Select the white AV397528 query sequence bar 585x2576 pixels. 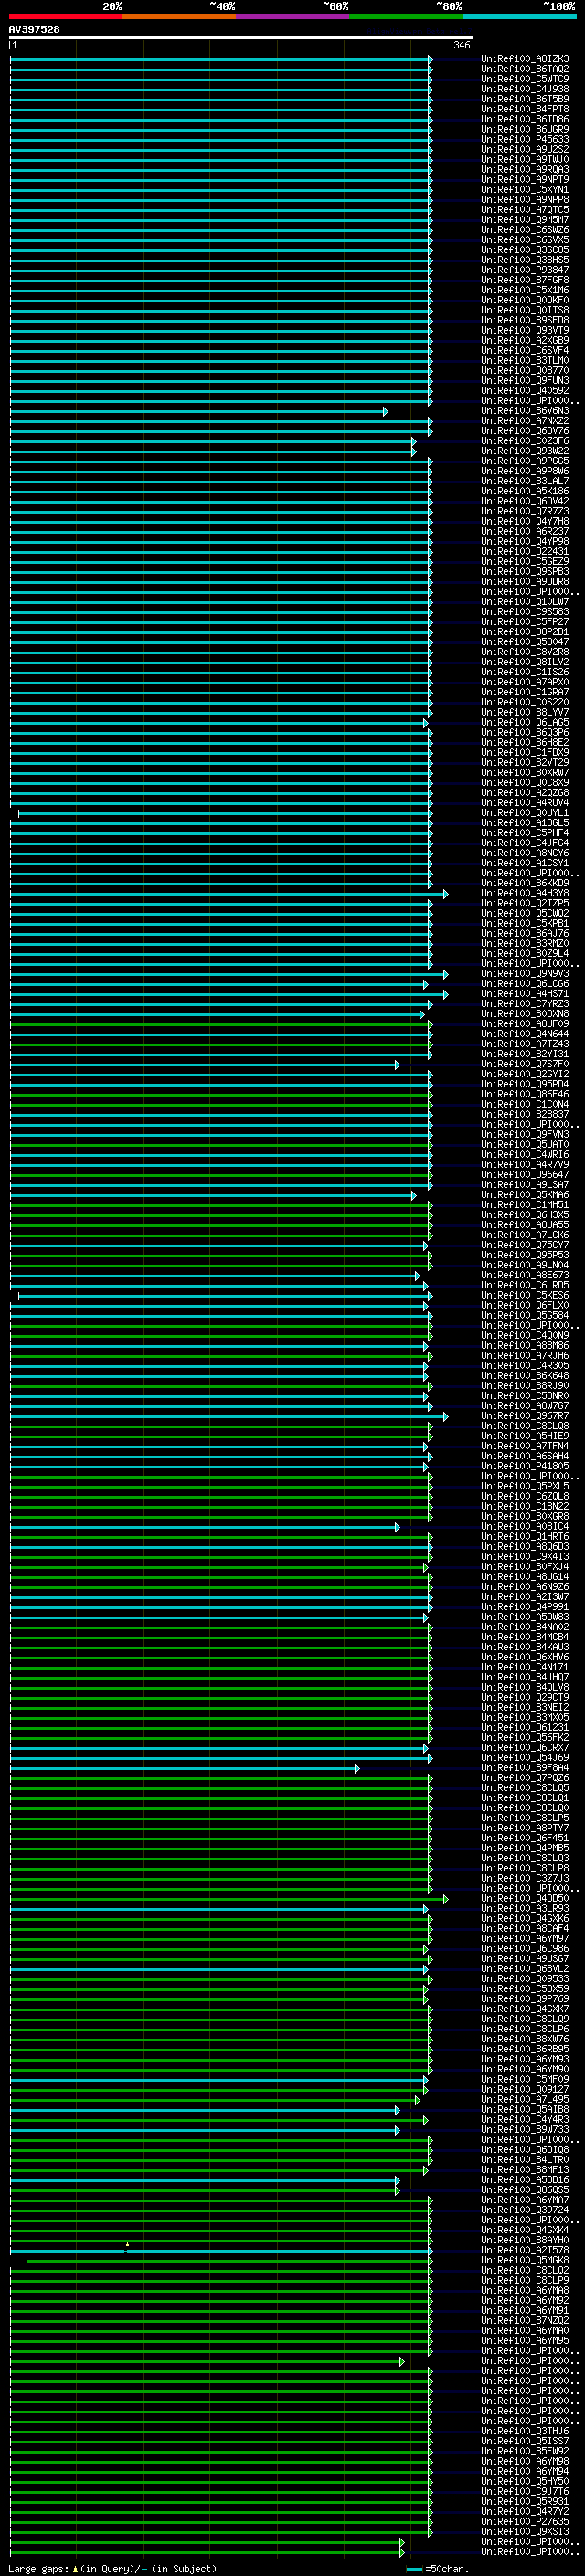(241, 38)
